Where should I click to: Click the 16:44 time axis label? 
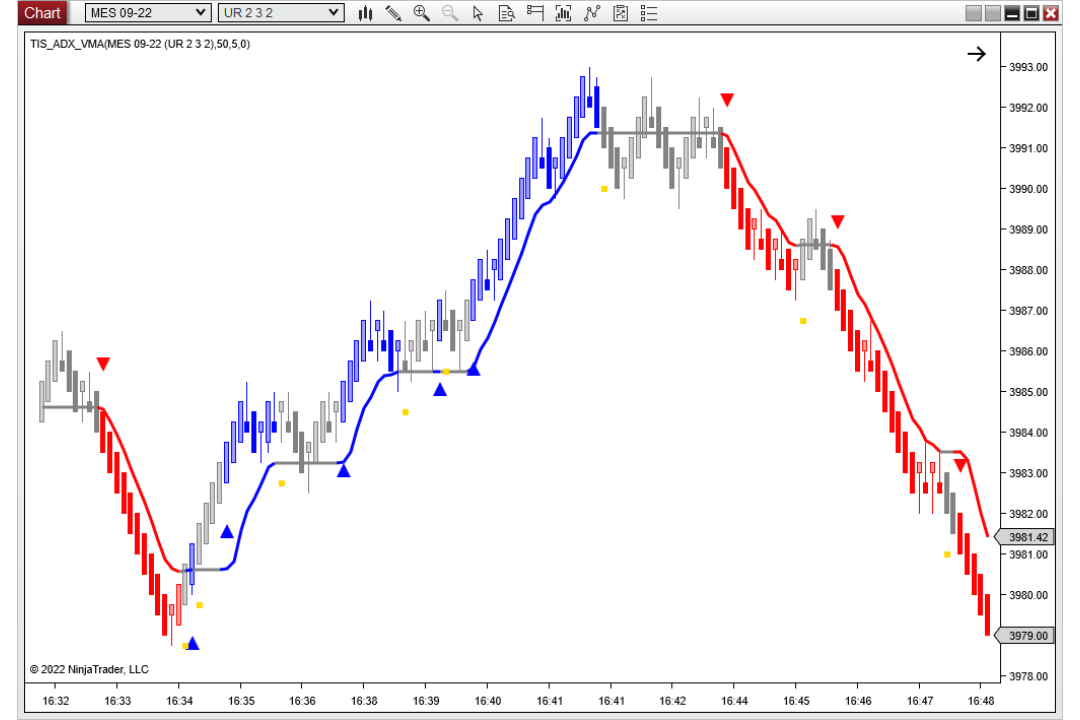(734, 701)
